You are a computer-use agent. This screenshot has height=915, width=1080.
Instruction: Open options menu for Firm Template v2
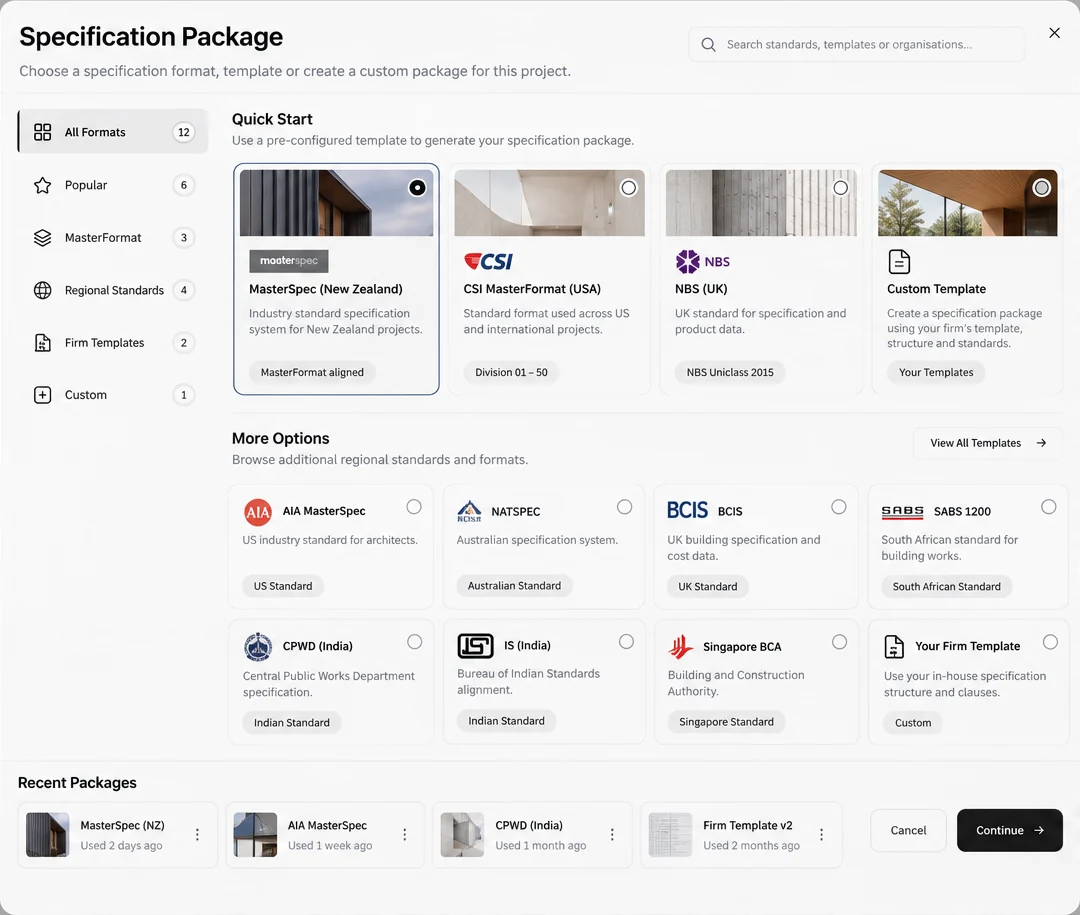point(821,834)
